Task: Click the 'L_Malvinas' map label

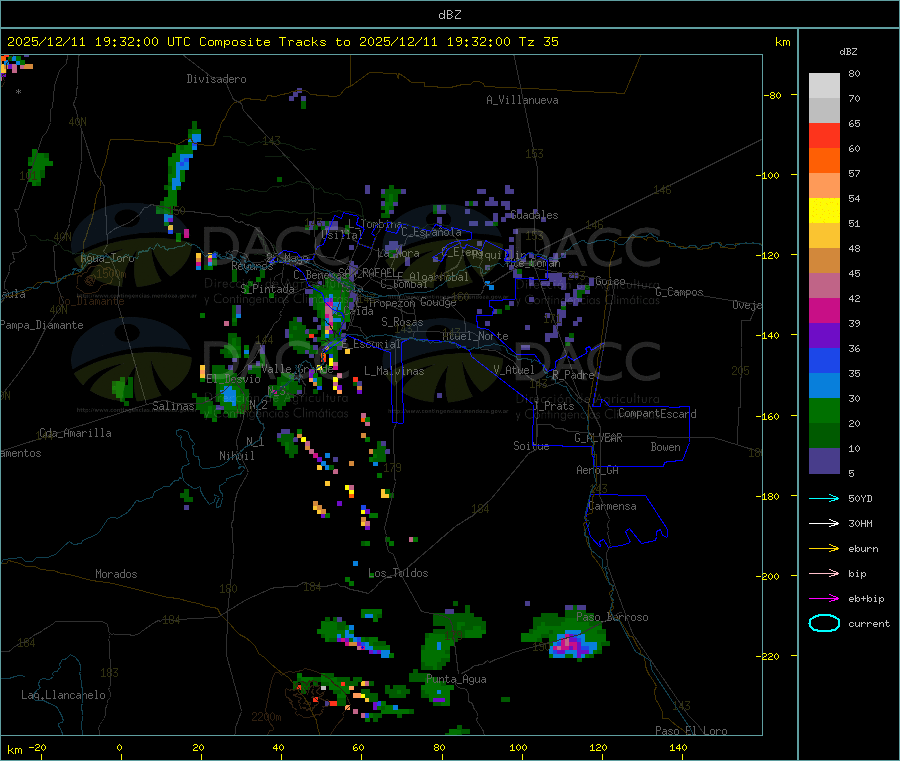Action: tap(394, 371)
